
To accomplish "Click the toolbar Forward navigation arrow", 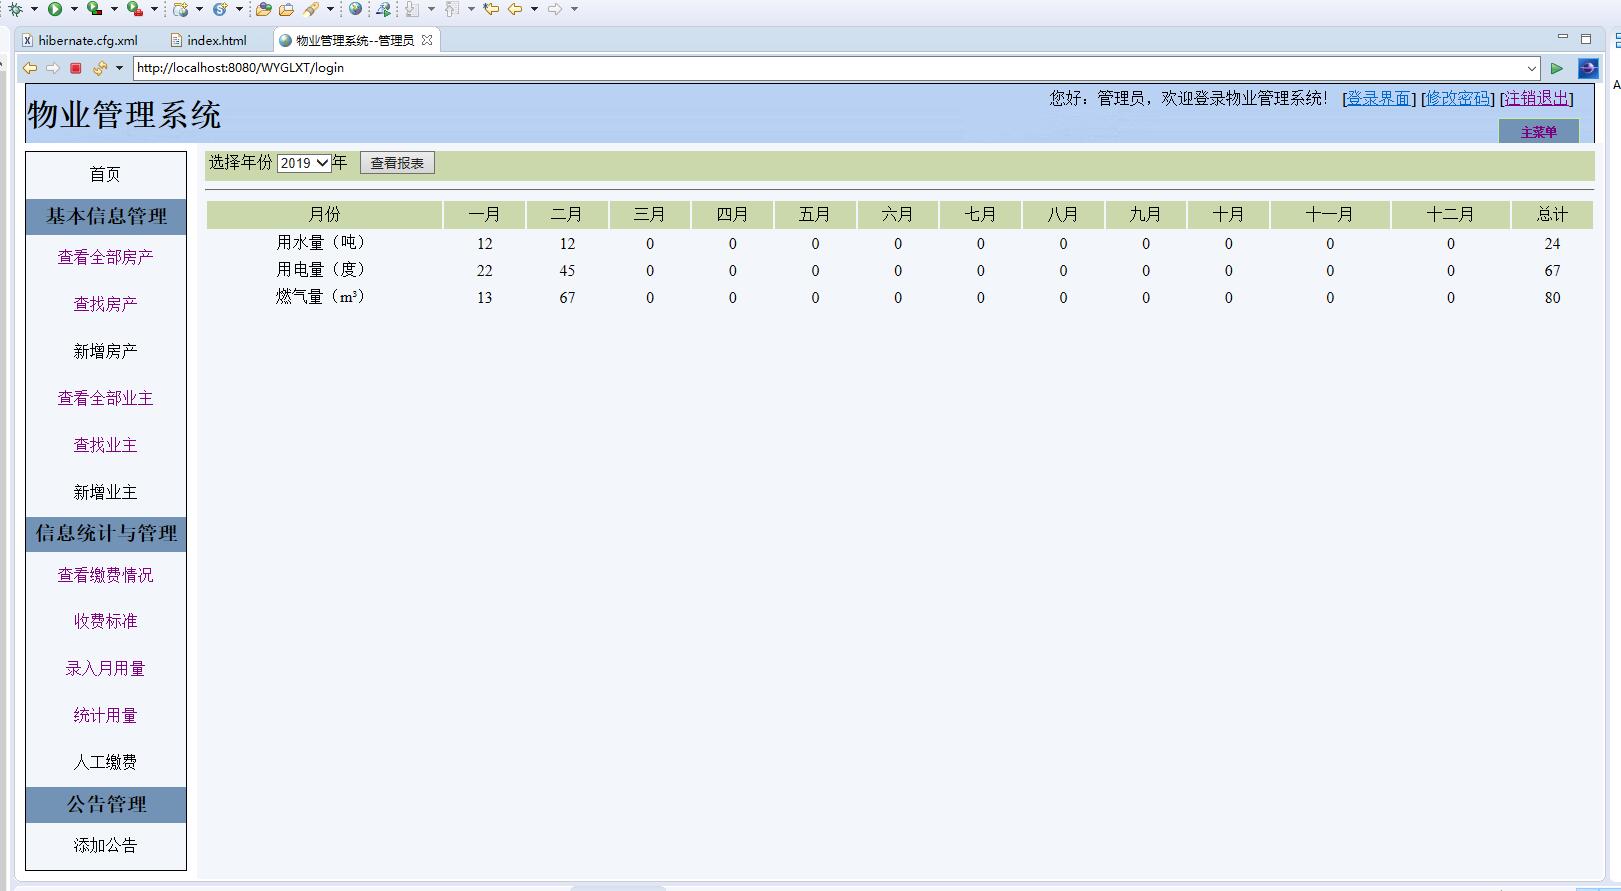I will coord(555,9).
